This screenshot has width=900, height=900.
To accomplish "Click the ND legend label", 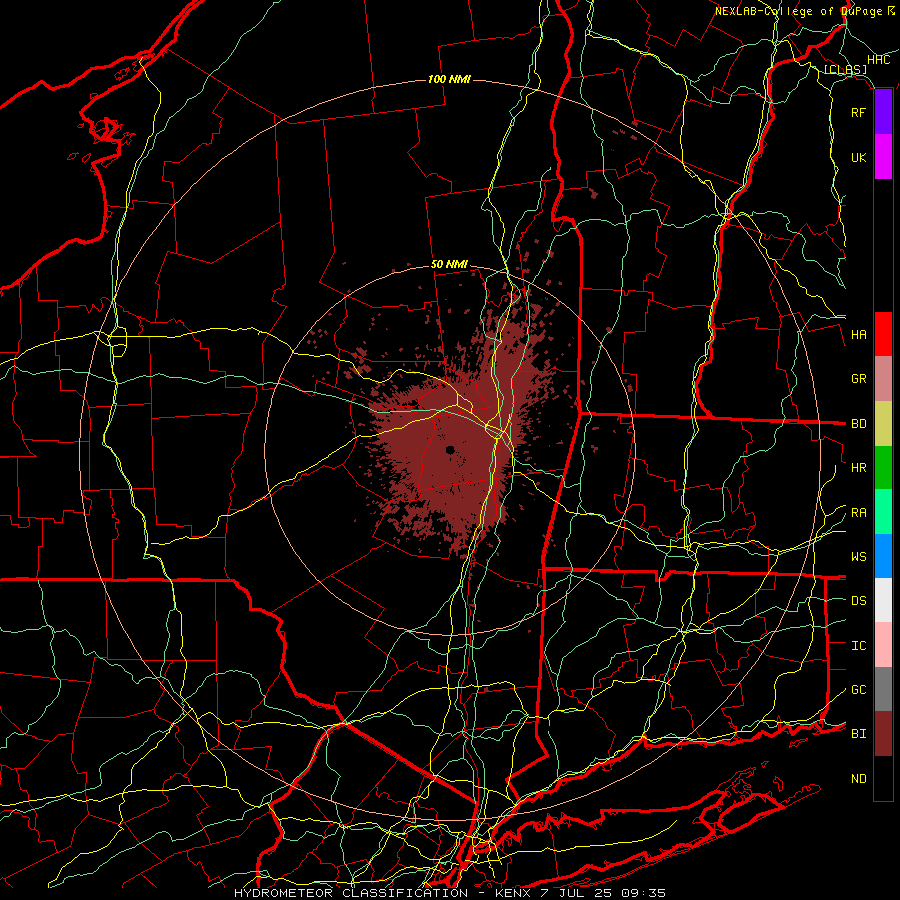I will pos(859,779).
